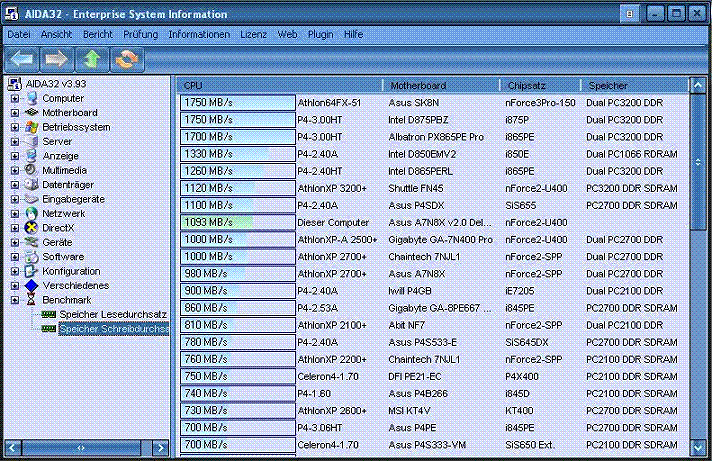Image resolution: width=712 pixels, height=461 pixels.
Task: Click the Geräte icon in the tree
Action: tap(31, 242)
